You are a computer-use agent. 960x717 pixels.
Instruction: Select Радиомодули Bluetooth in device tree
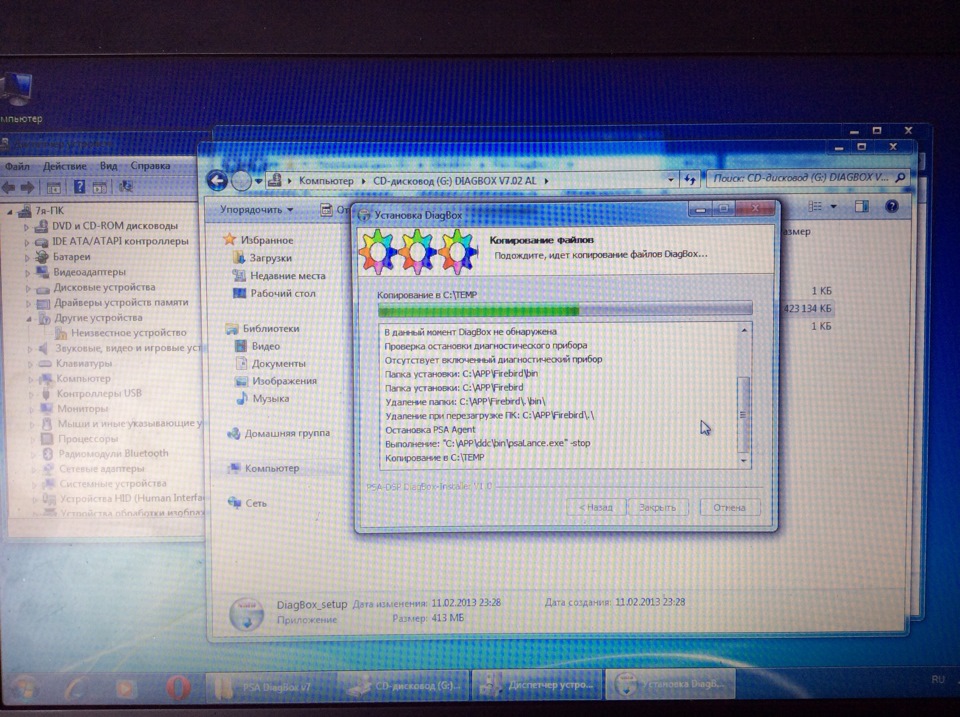tap(113, 454)
